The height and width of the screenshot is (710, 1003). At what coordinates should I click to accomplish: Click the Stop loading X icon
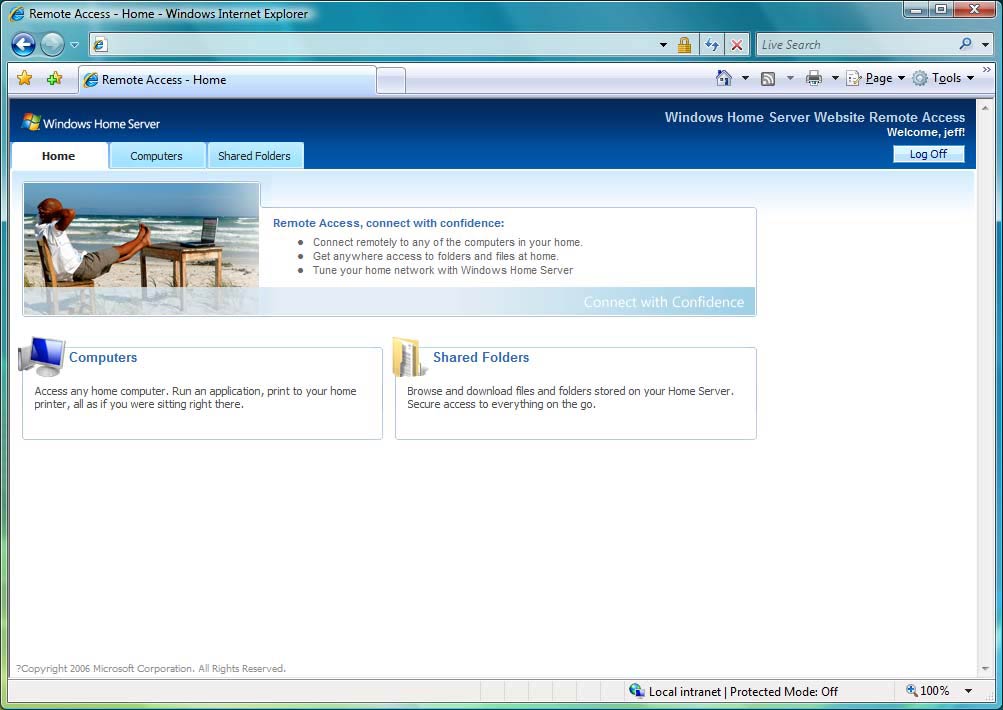tap(737, 45)
